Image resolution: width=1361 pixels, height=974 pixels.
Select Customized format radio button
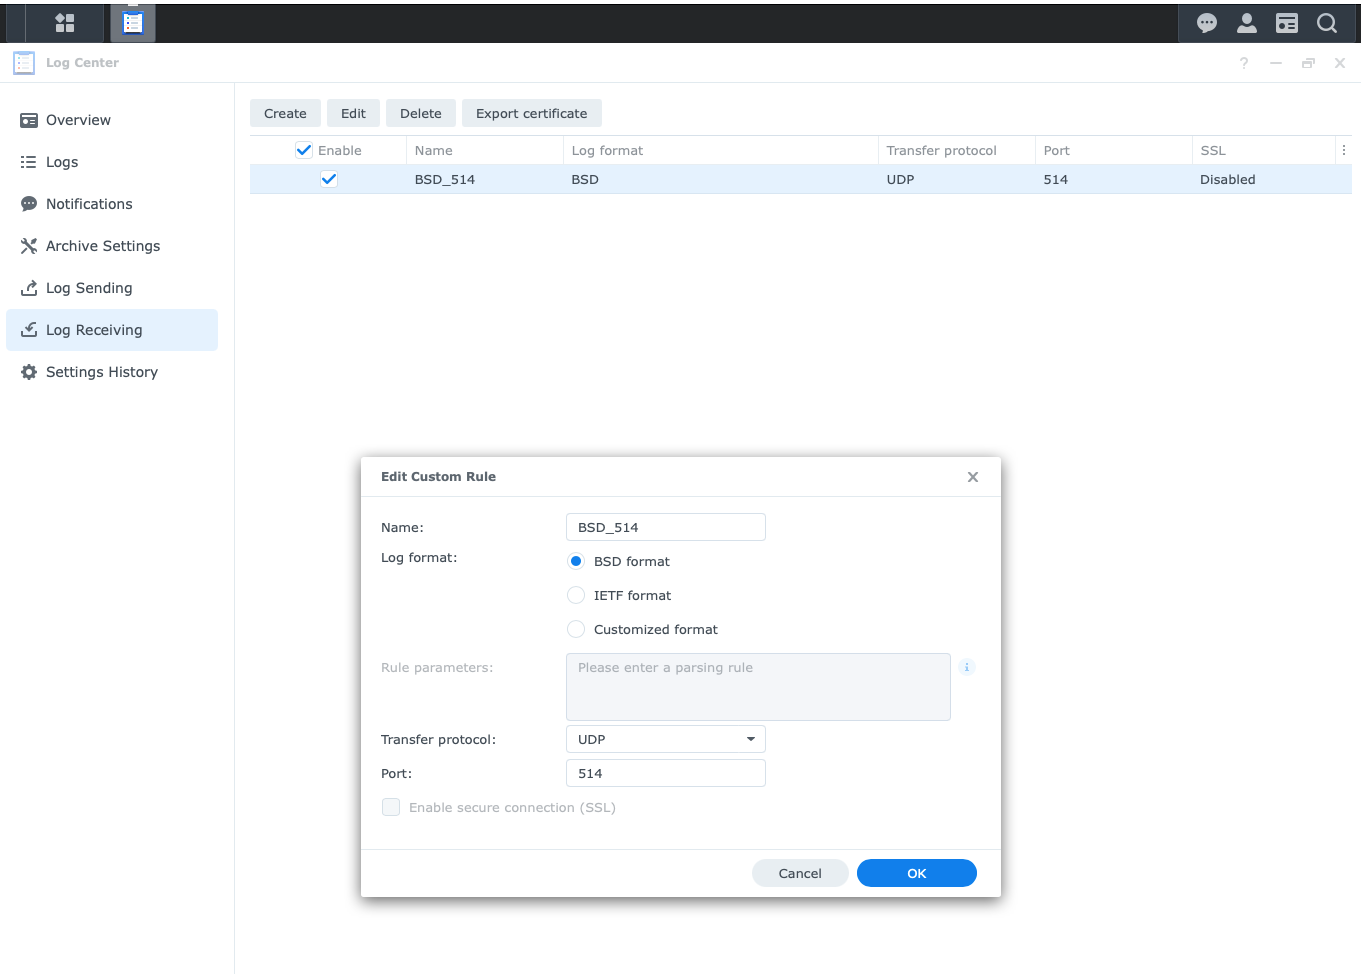point(576,629)
